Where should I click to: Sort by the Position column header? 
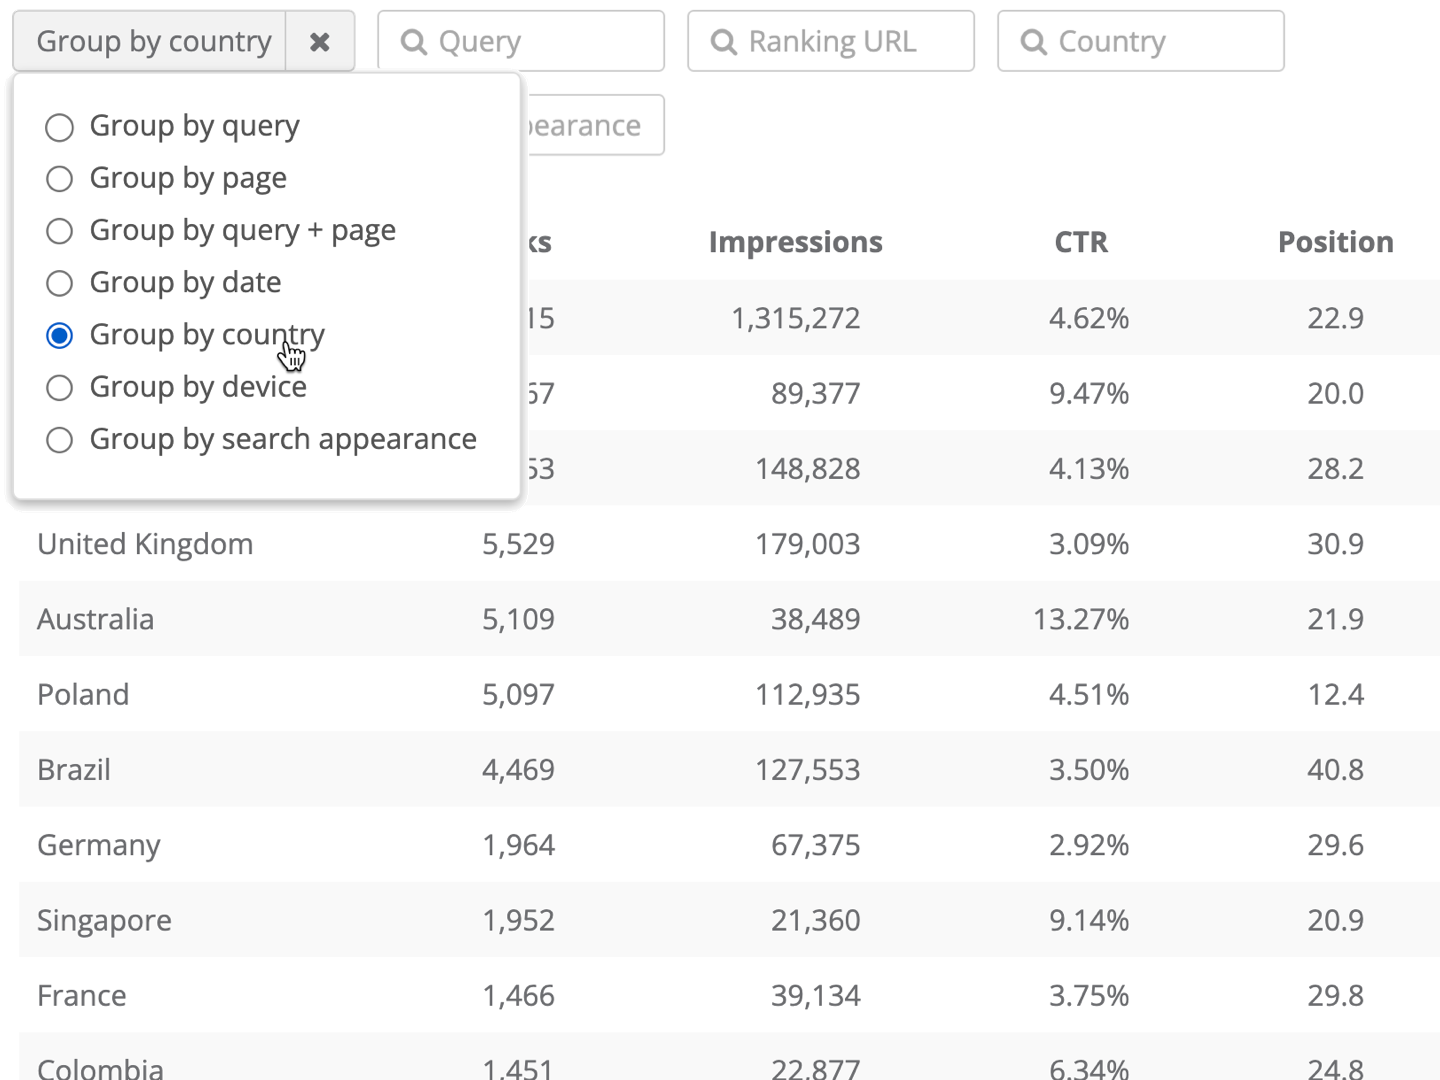[x=1336, y=242]
